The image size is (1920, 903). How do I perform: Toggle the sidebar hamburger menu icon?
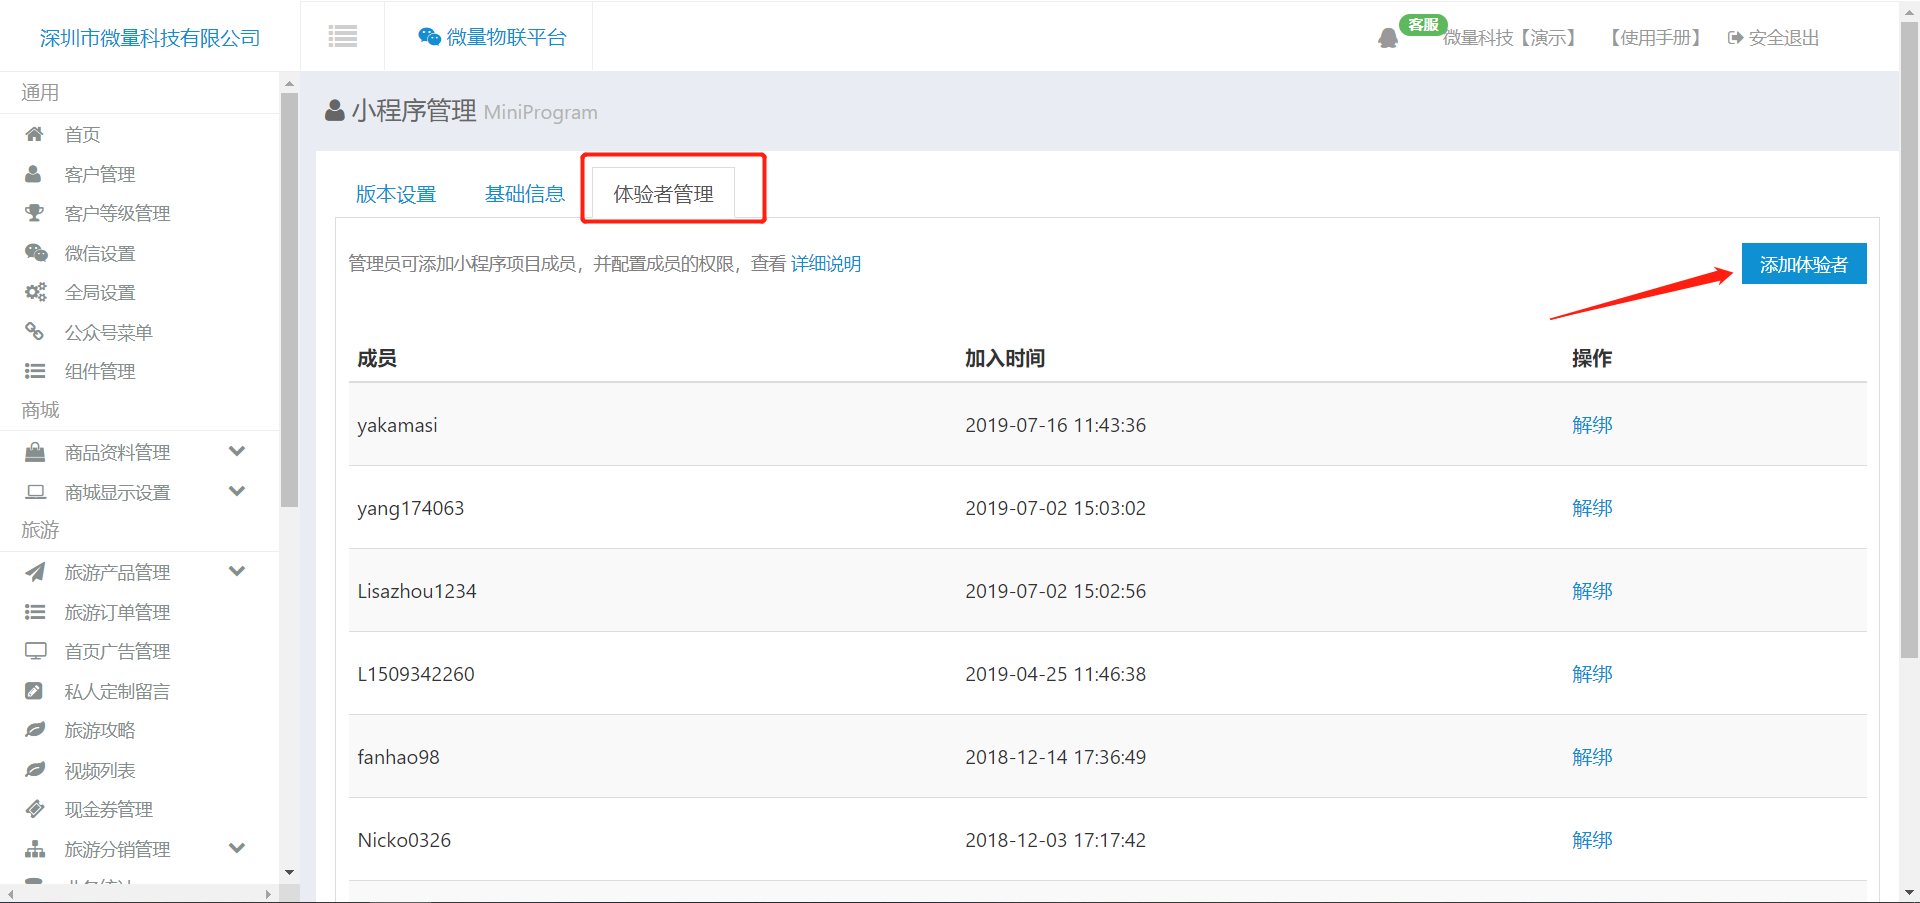(343, 37)
